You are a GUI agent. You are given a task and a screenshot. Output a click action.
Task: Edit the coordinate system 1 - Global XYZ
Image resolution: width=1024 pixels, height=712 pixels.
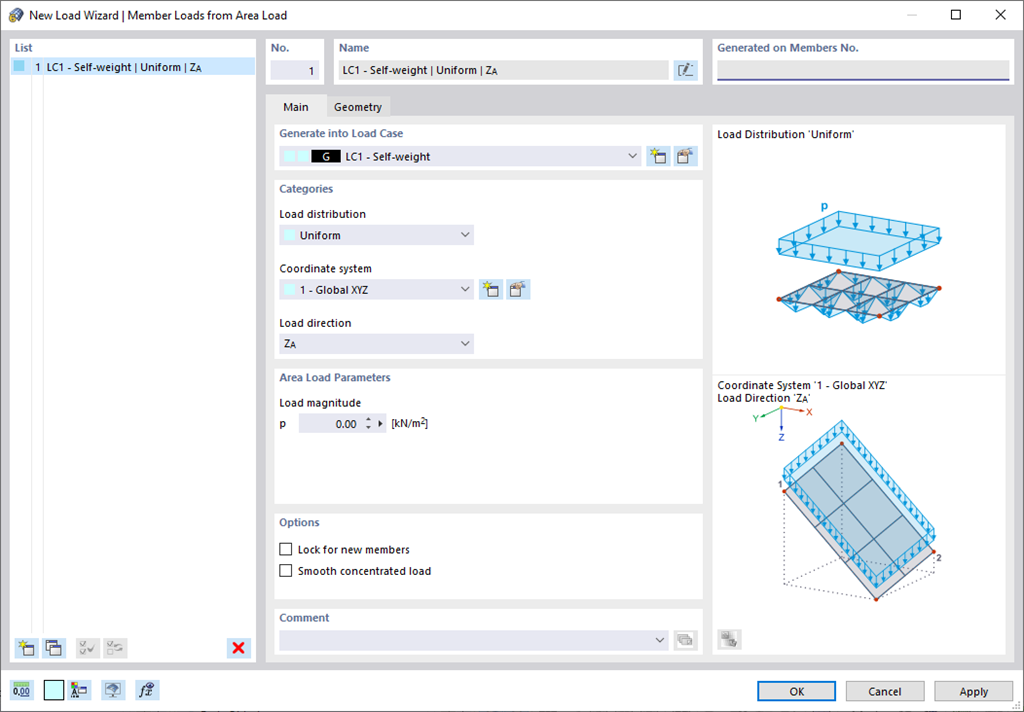517,289
